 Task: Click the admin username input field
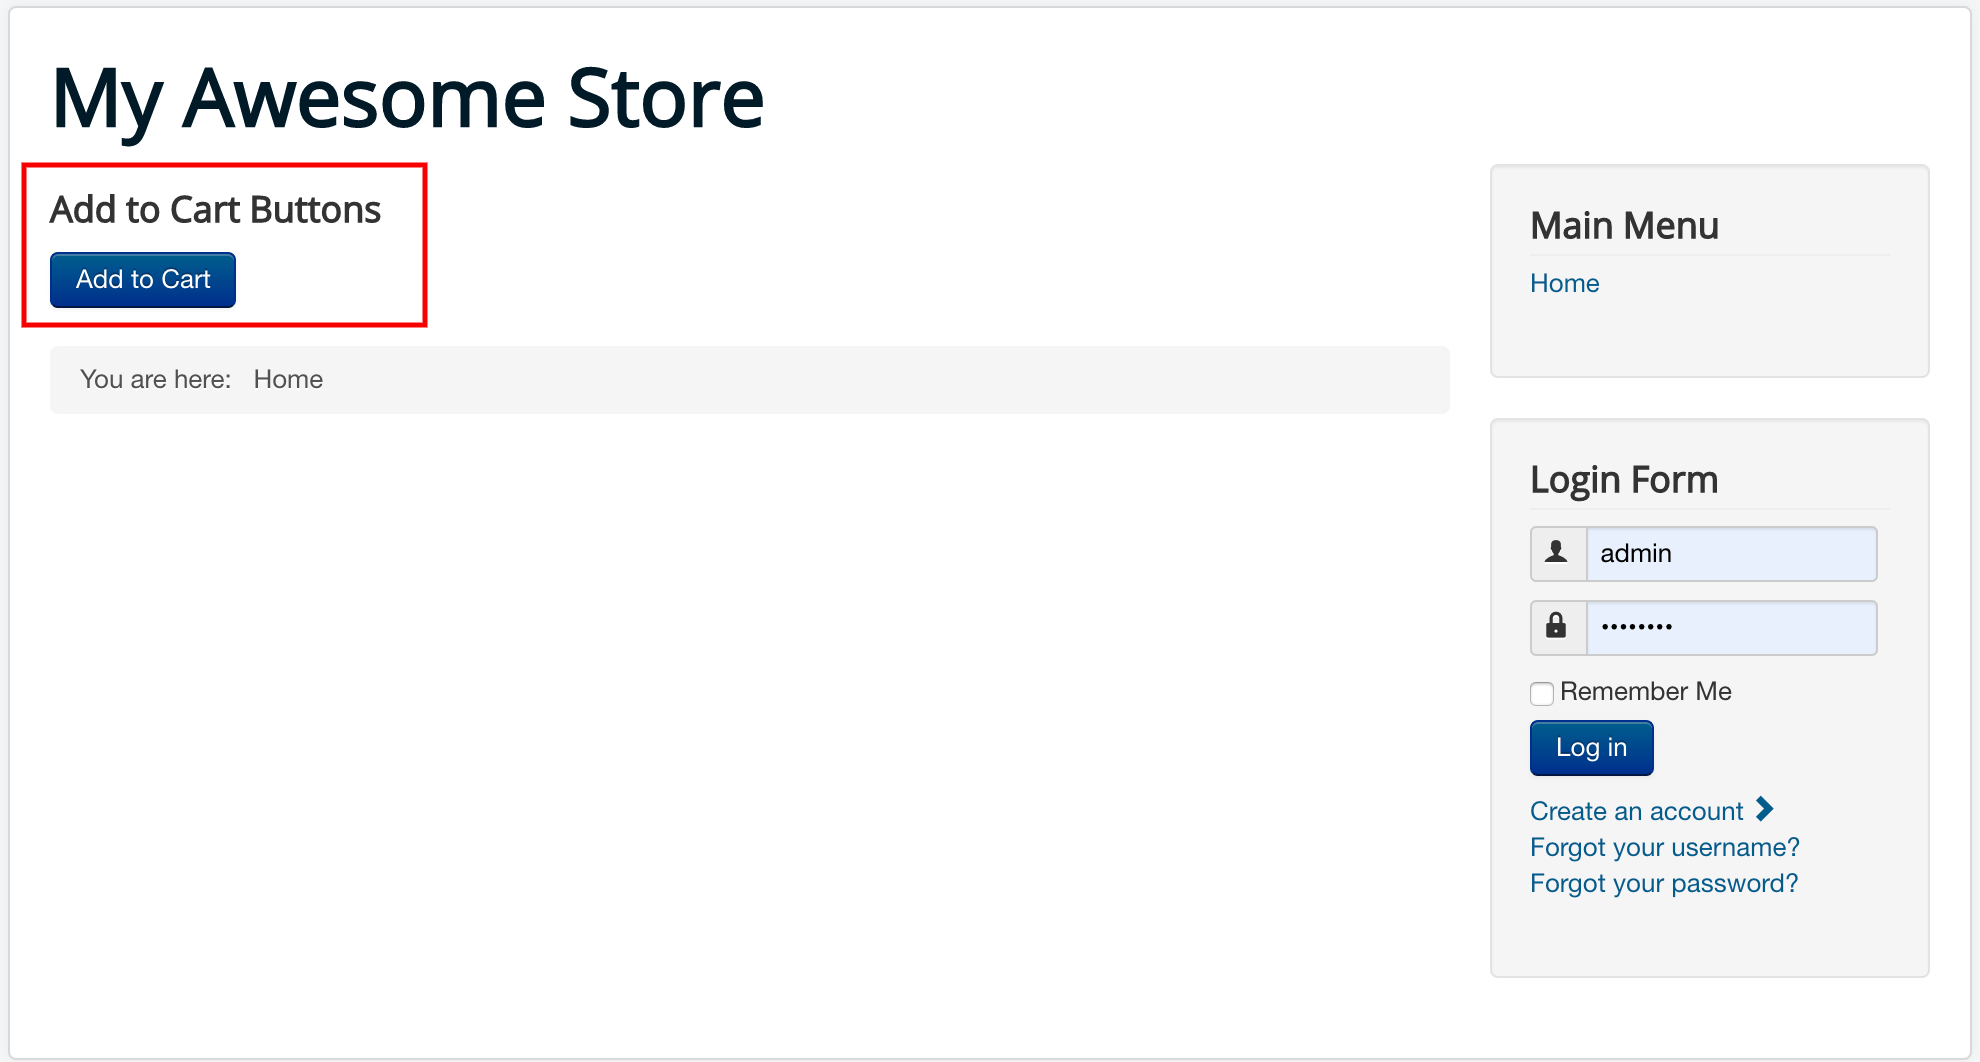click(1731, 553)
